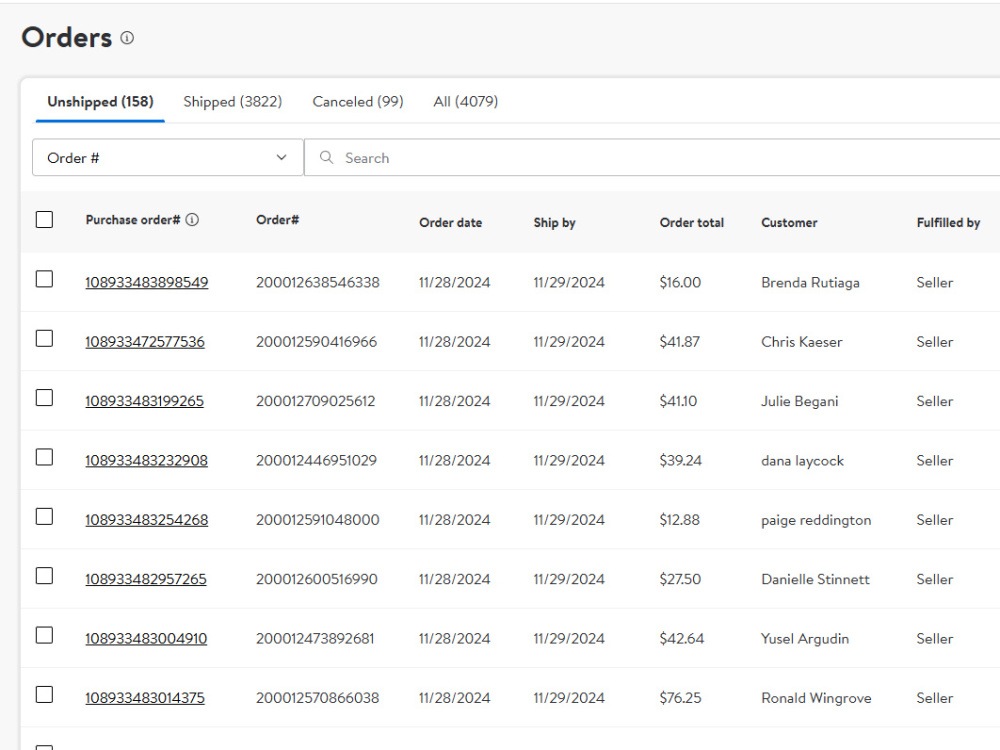Click the $42.64 order total
This screenshot has height=750, width=1000.
[x=682, y=638]
